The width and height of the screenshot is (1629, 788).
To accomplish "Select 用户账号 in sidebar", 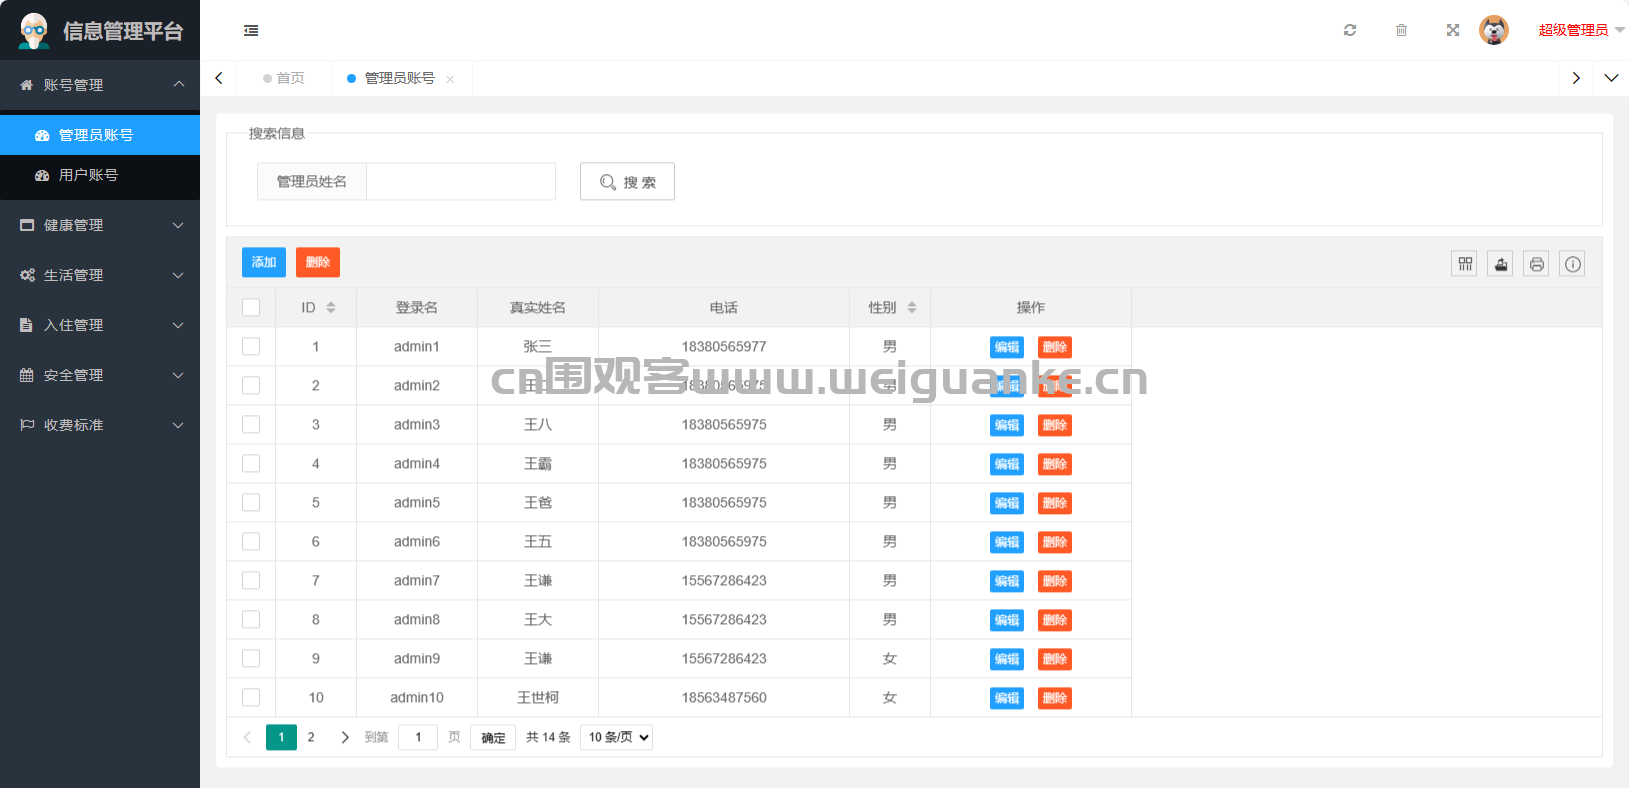I will point(100,175).
